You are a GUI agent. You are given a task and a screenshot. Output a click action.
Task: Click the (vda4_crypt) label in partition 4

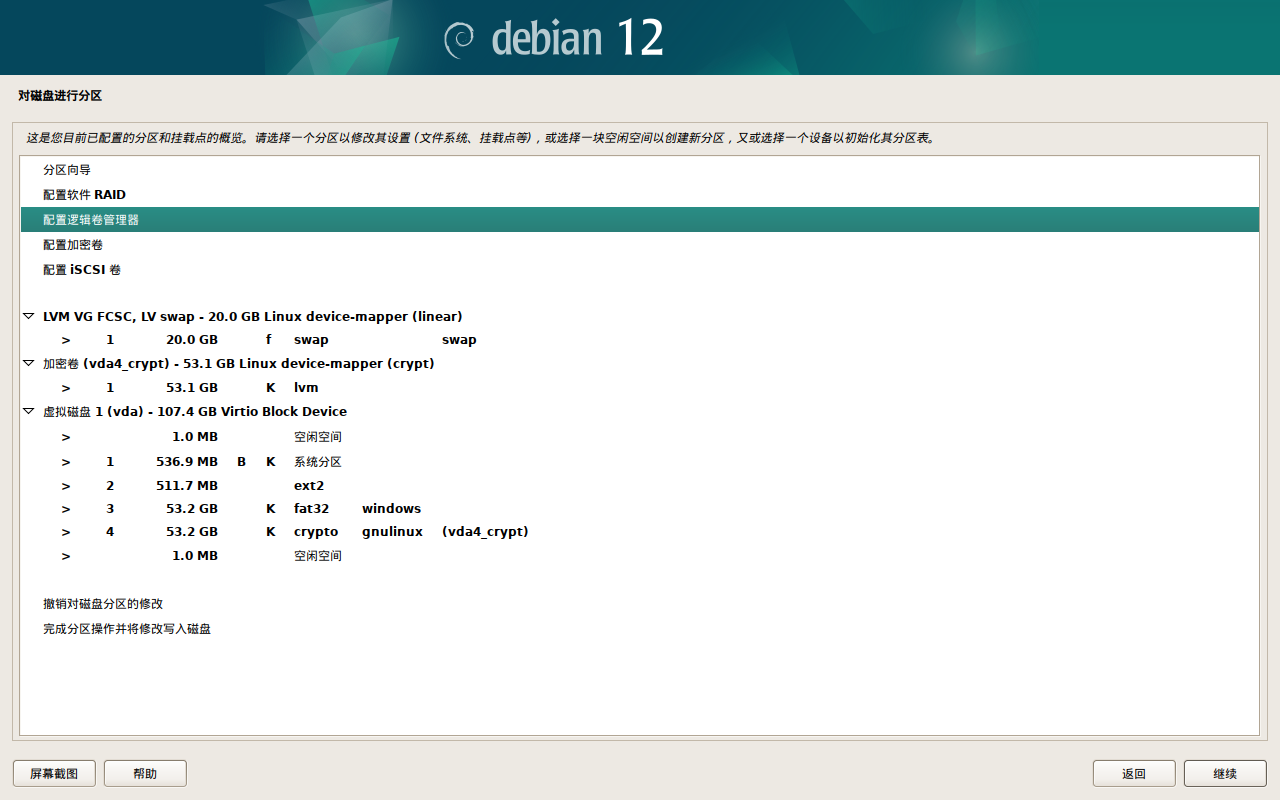click(485, 532)
